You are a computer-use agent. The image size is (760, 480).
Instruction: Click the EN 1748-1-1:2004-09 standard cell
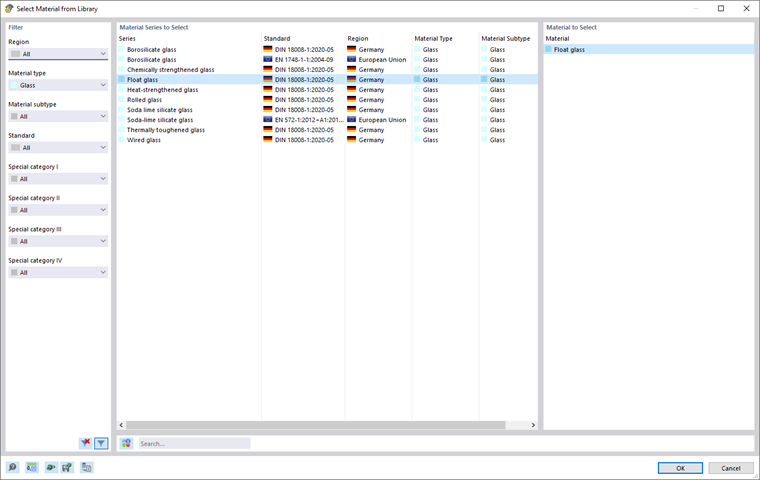click(304, 59)
